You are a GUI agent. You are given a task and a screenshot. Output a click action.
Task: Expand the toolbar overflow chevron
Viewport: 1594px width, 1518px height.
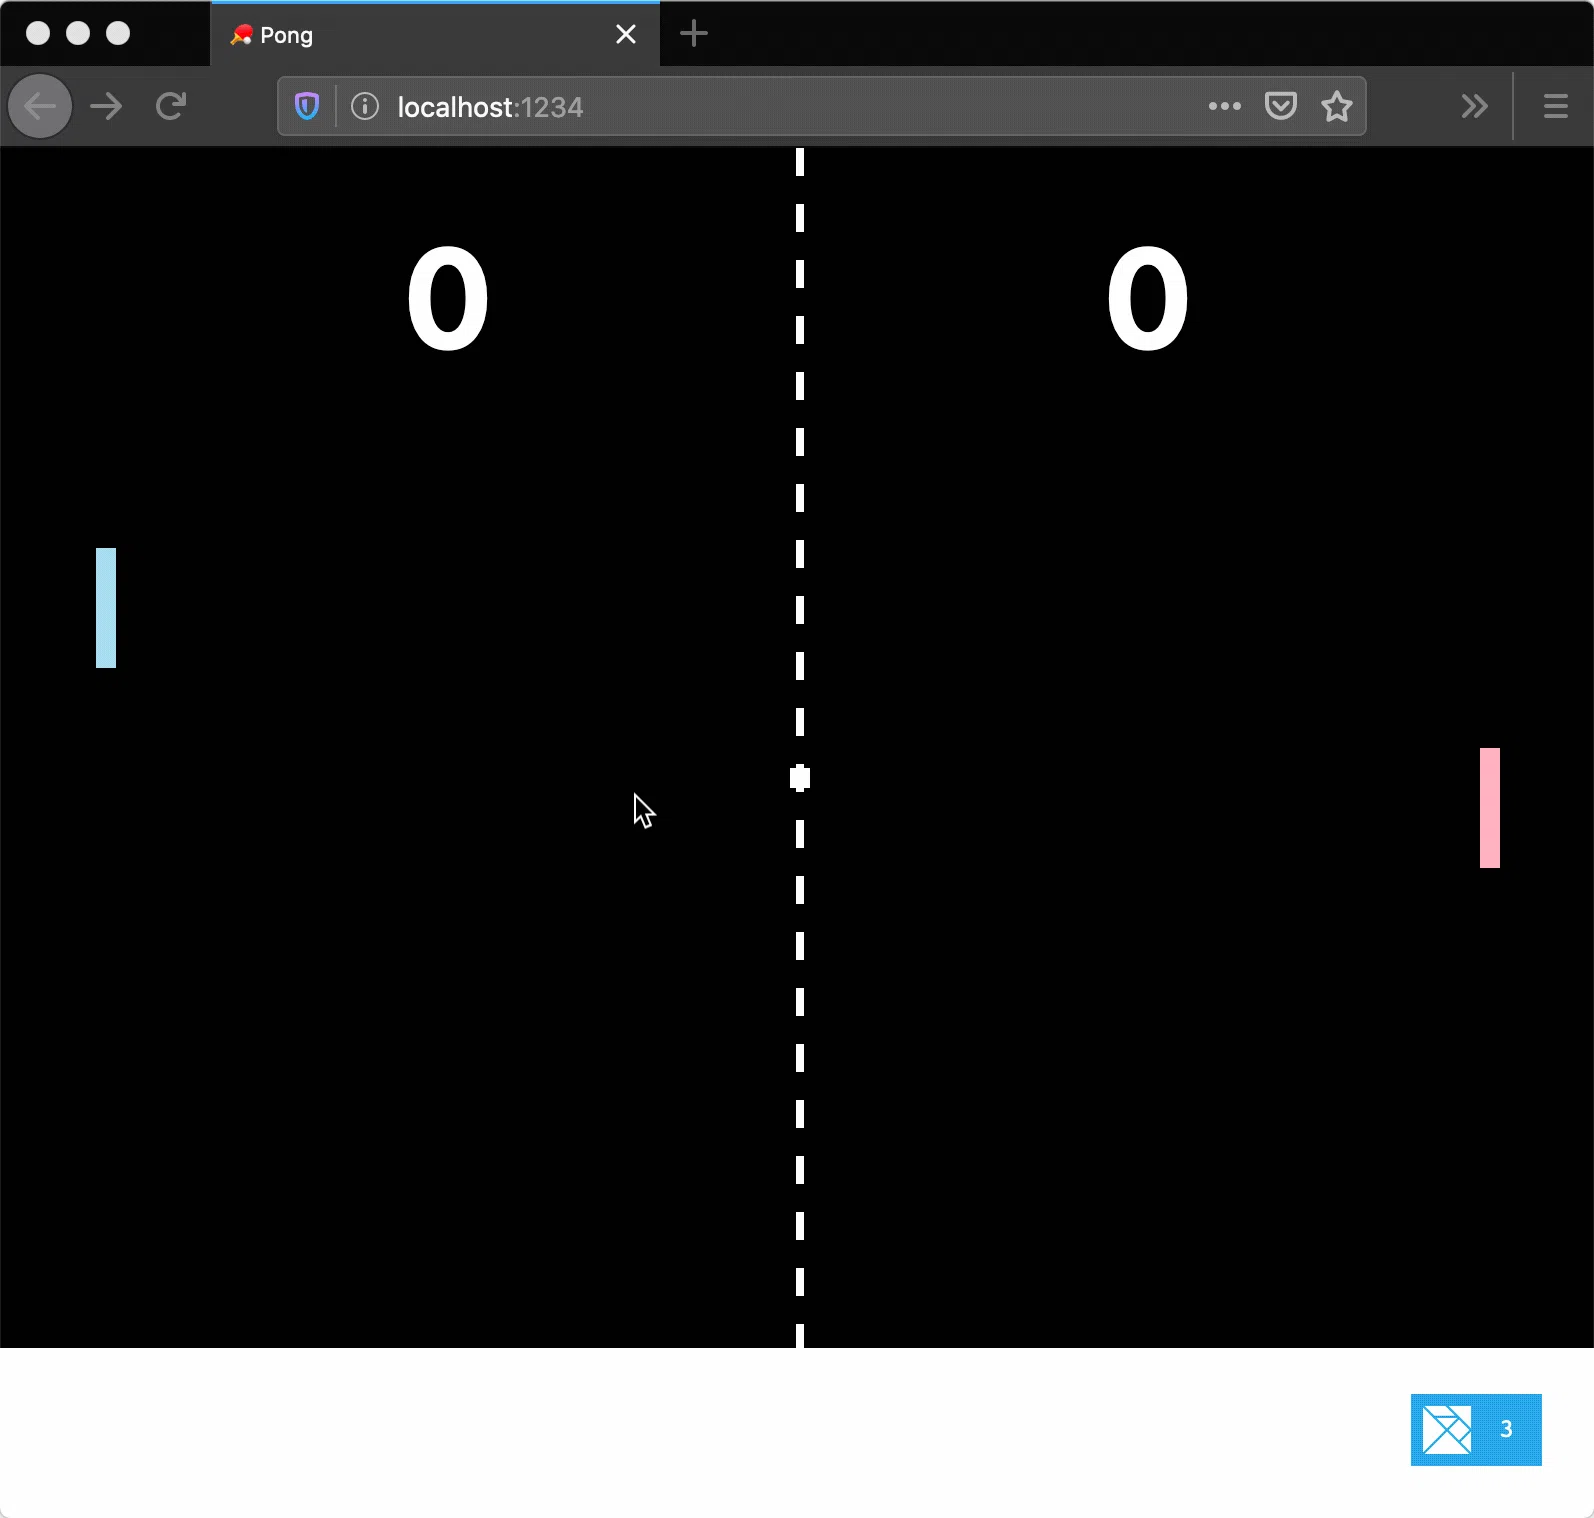(x=1474, y=106)
